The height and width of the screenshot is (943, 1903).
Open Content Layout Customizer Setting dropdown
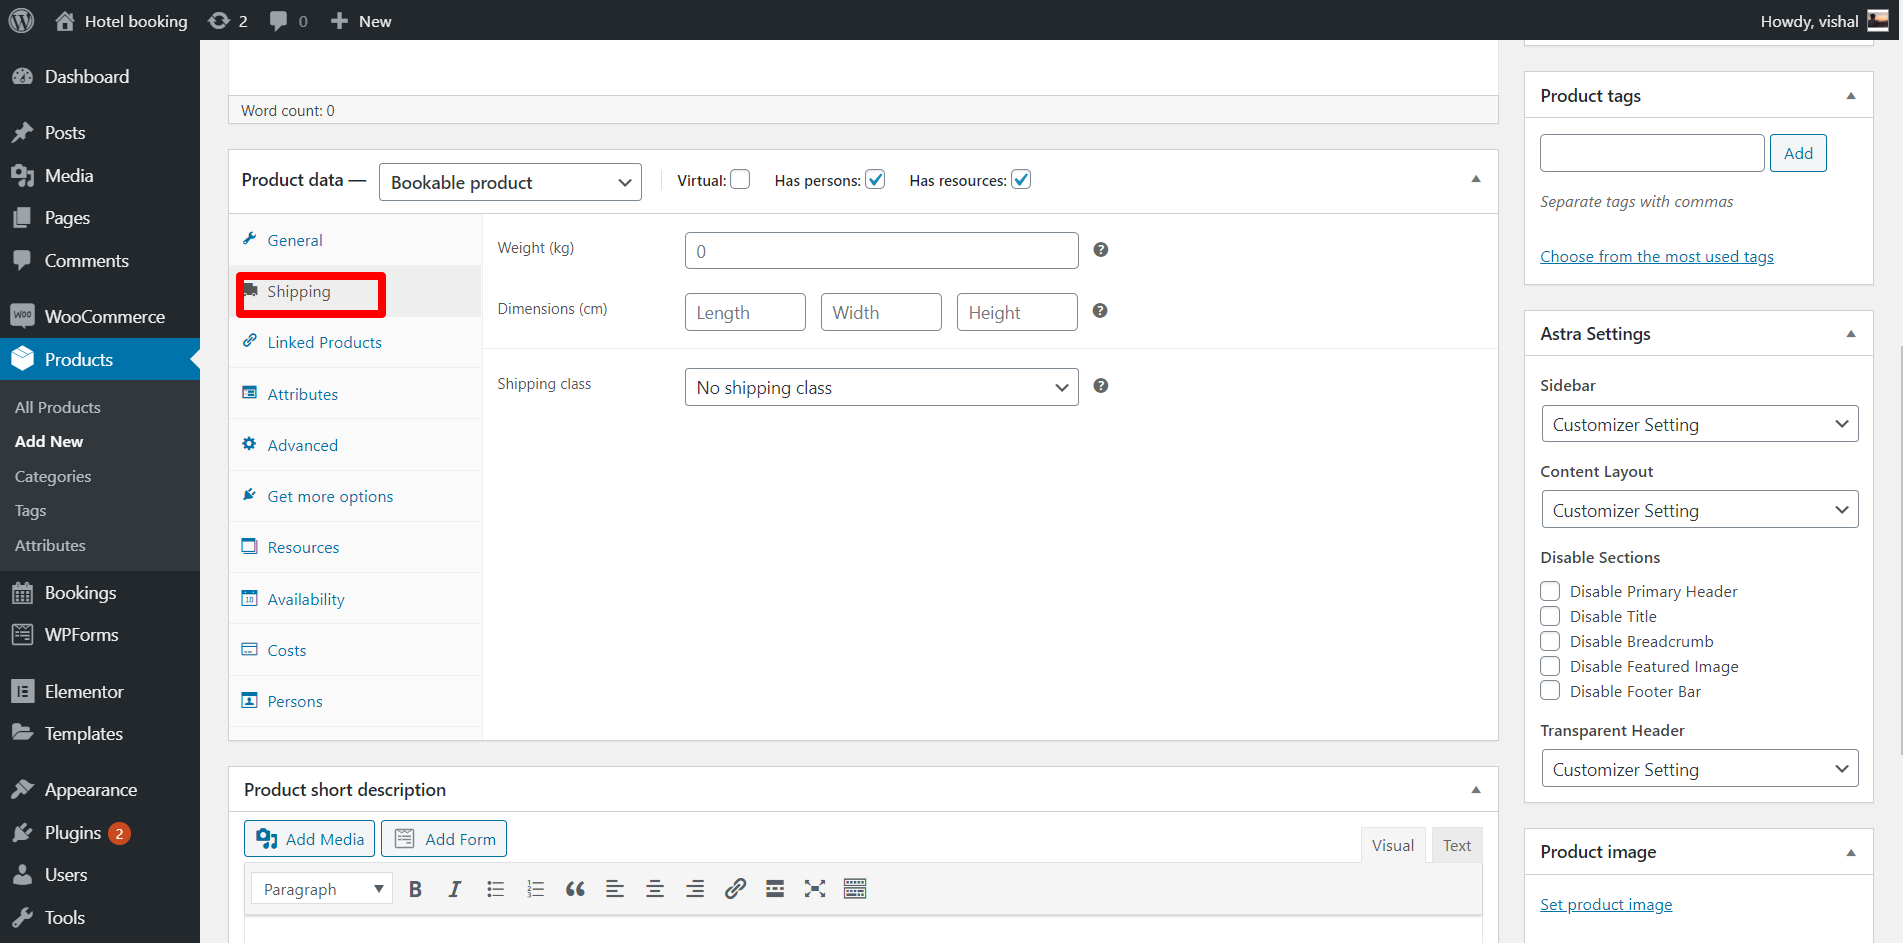click(x=1699, y=510)
